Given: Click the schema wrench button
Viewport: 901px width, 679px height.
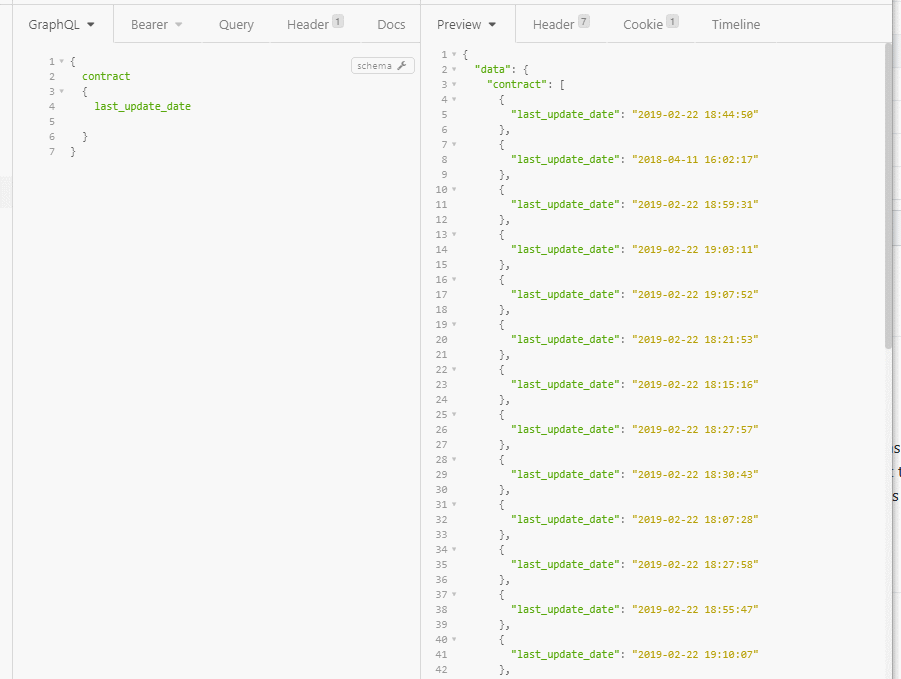Looking at the screenshot, I should click(382, 66).
